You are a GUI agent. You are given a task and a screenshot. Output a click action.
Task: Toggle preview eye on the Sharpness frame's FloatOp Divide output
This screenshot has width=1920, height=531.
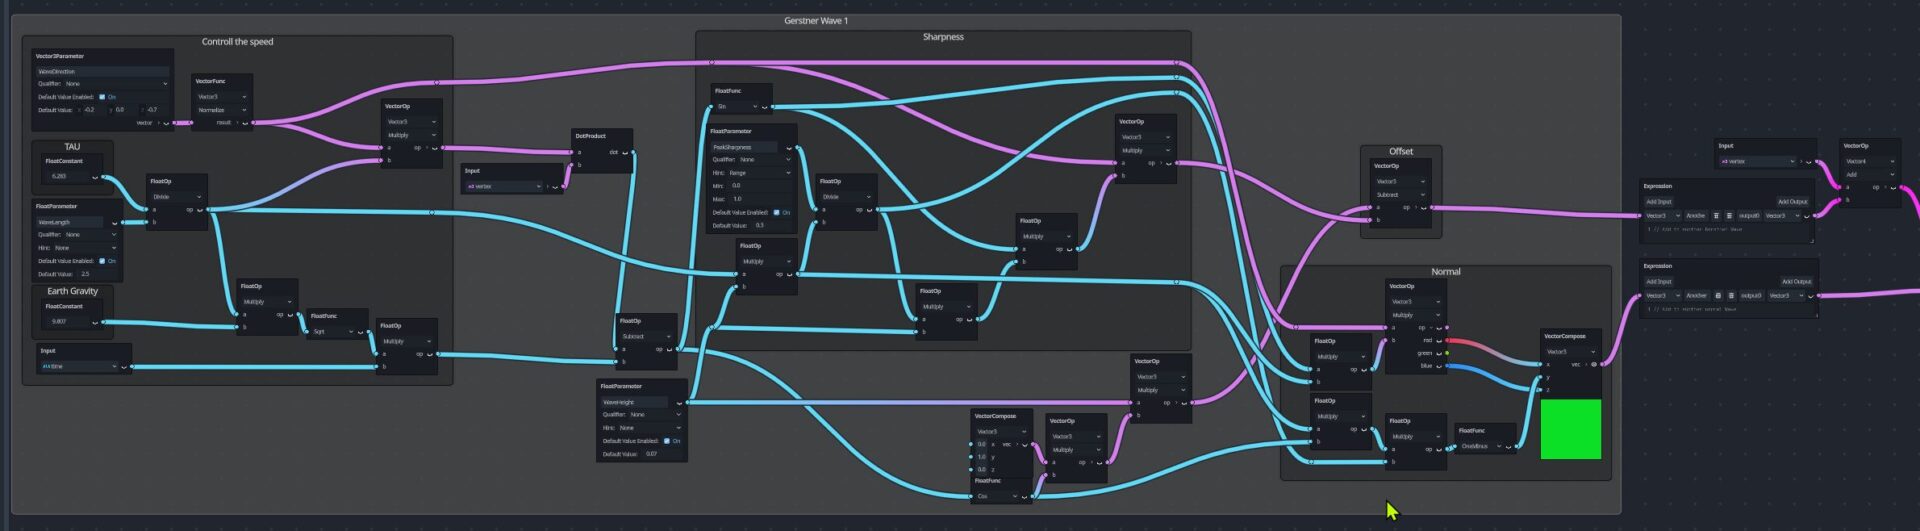(x=869, y=209)
